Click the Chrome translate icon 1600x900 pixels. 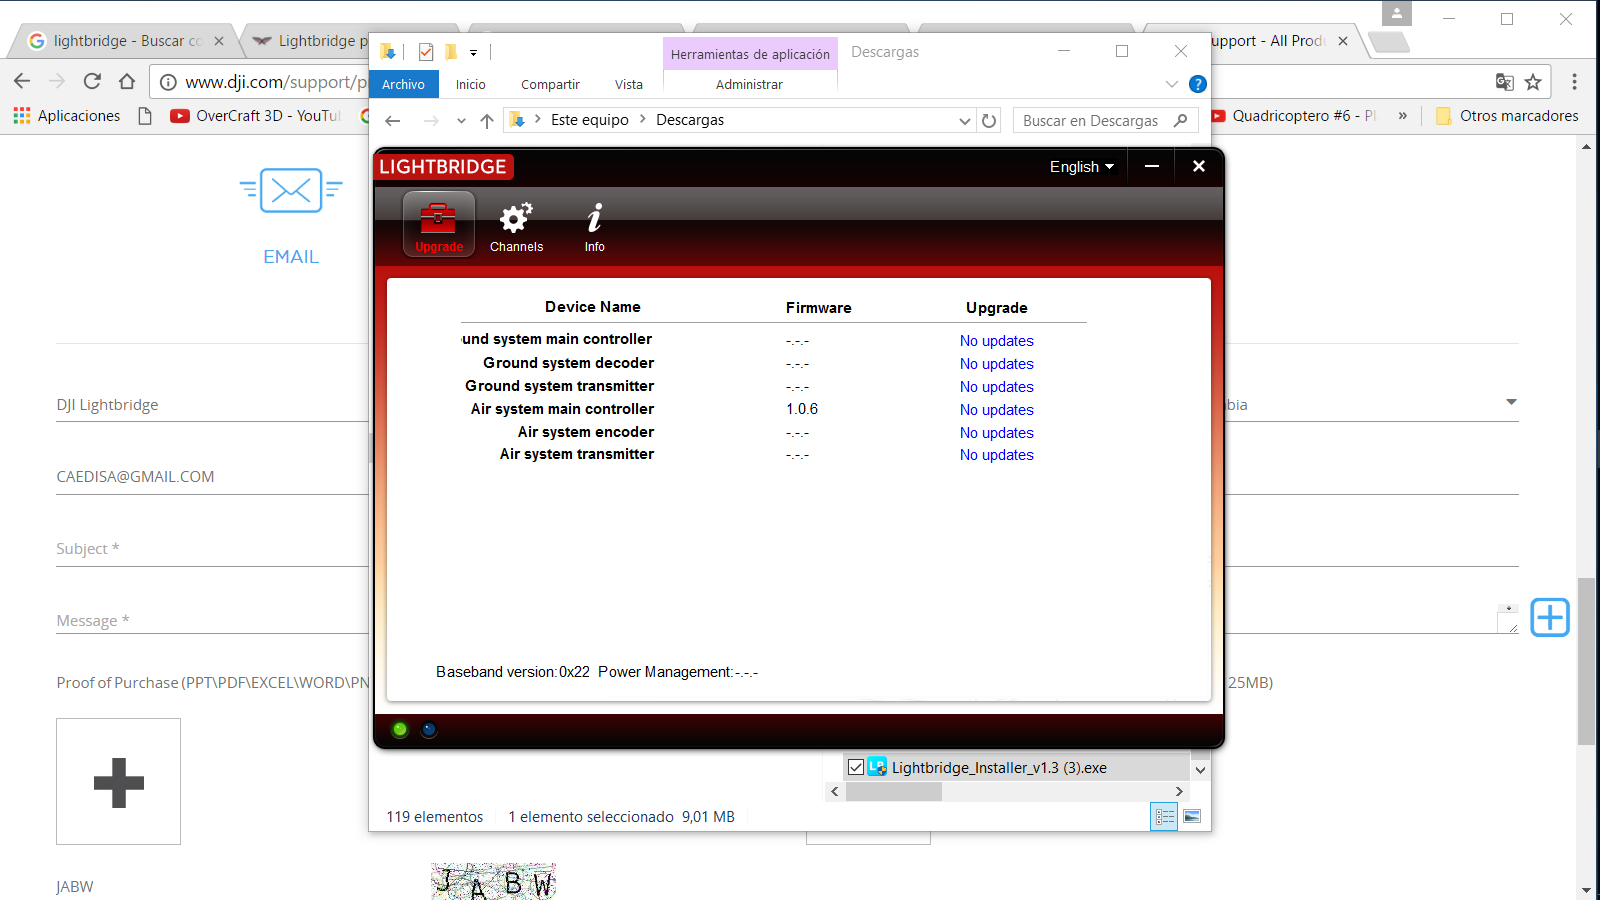coord(1504,82)
